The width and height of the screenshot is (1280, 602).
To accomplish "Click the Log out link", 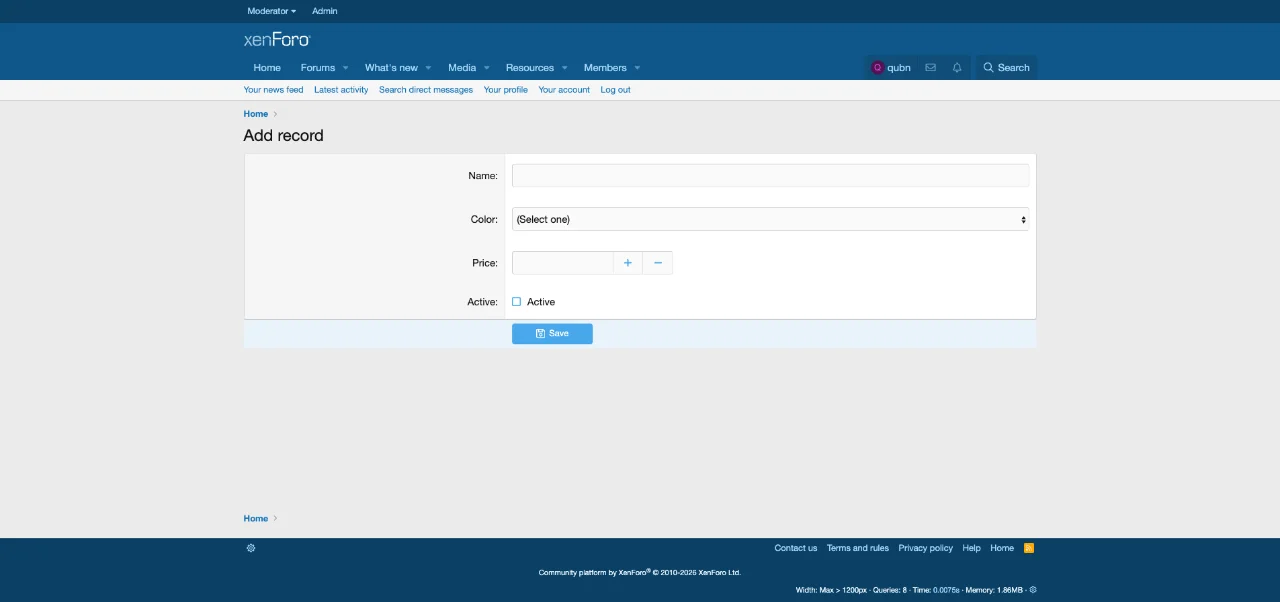I will [x=615, y=90].
